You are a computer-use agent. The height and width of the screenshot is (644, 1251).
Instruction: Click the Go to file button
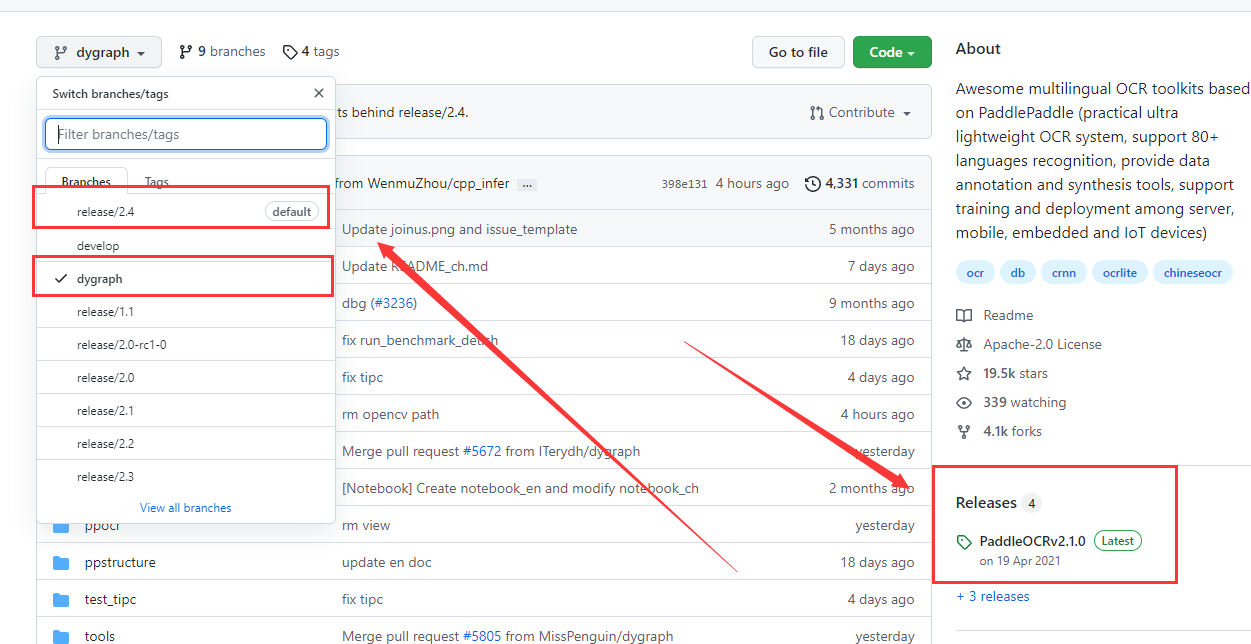click(798, 52)
